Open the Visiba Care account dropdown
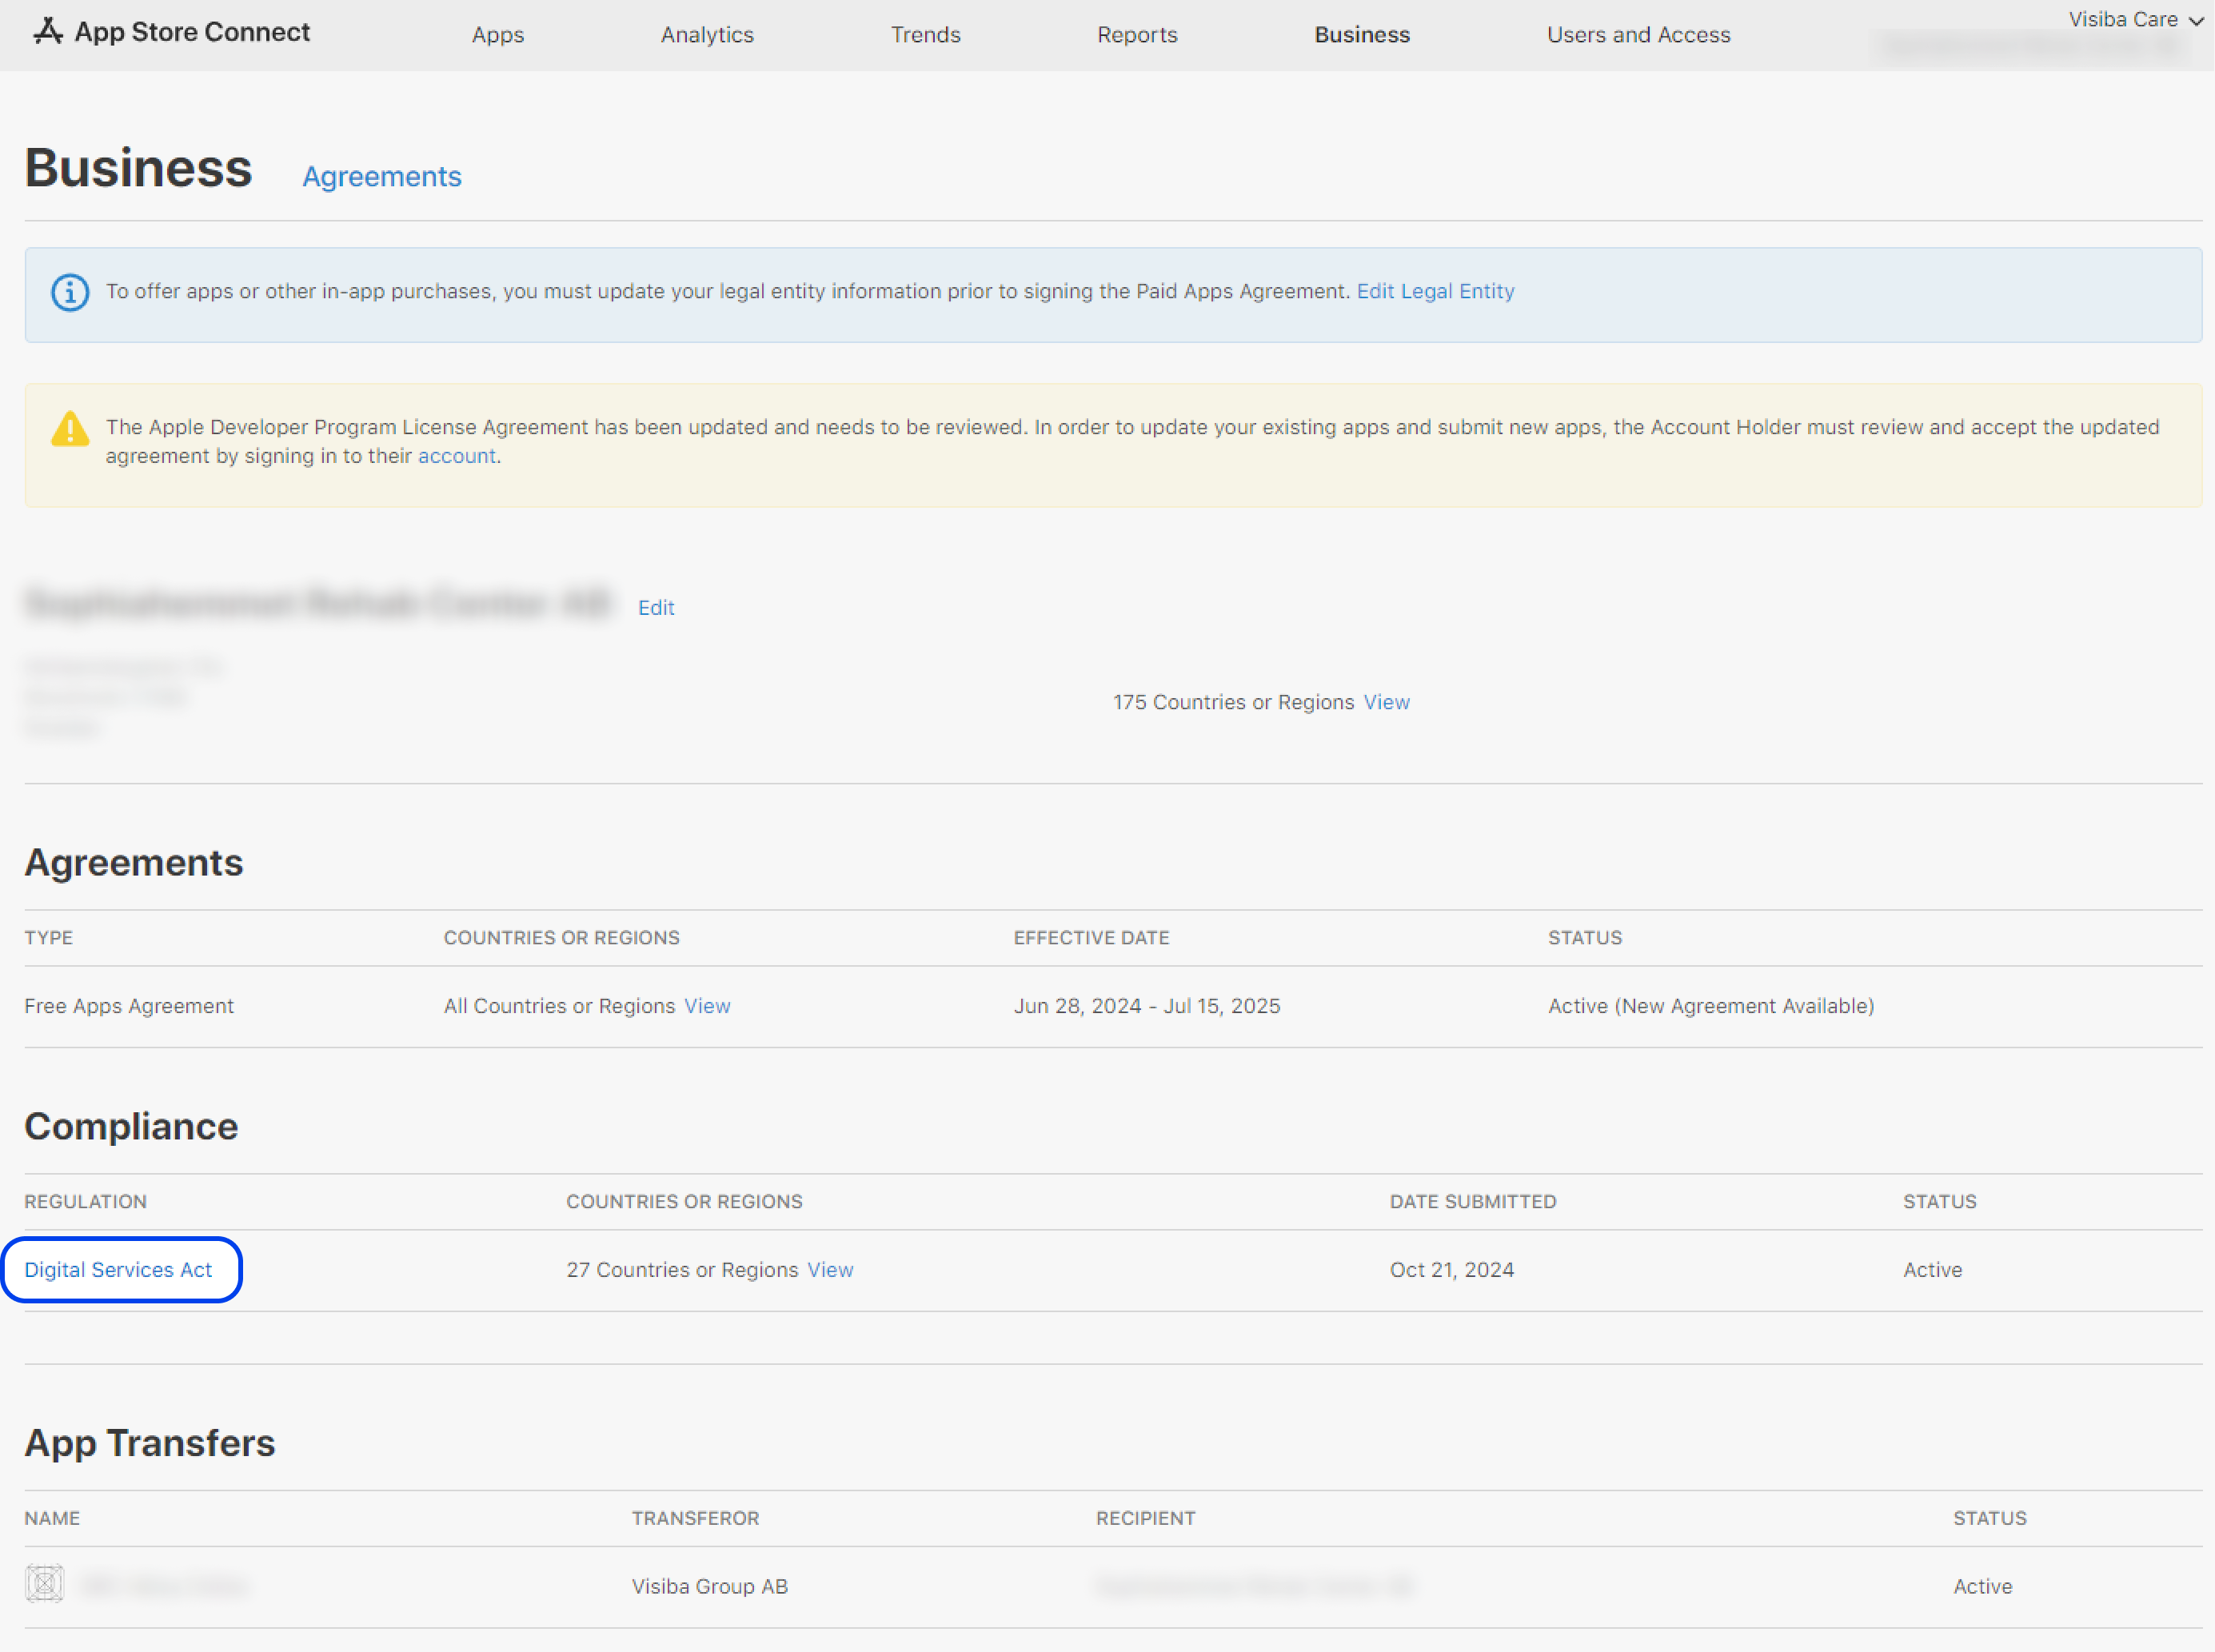Screen dimensions: 2215x1652 coord(2135,20)
